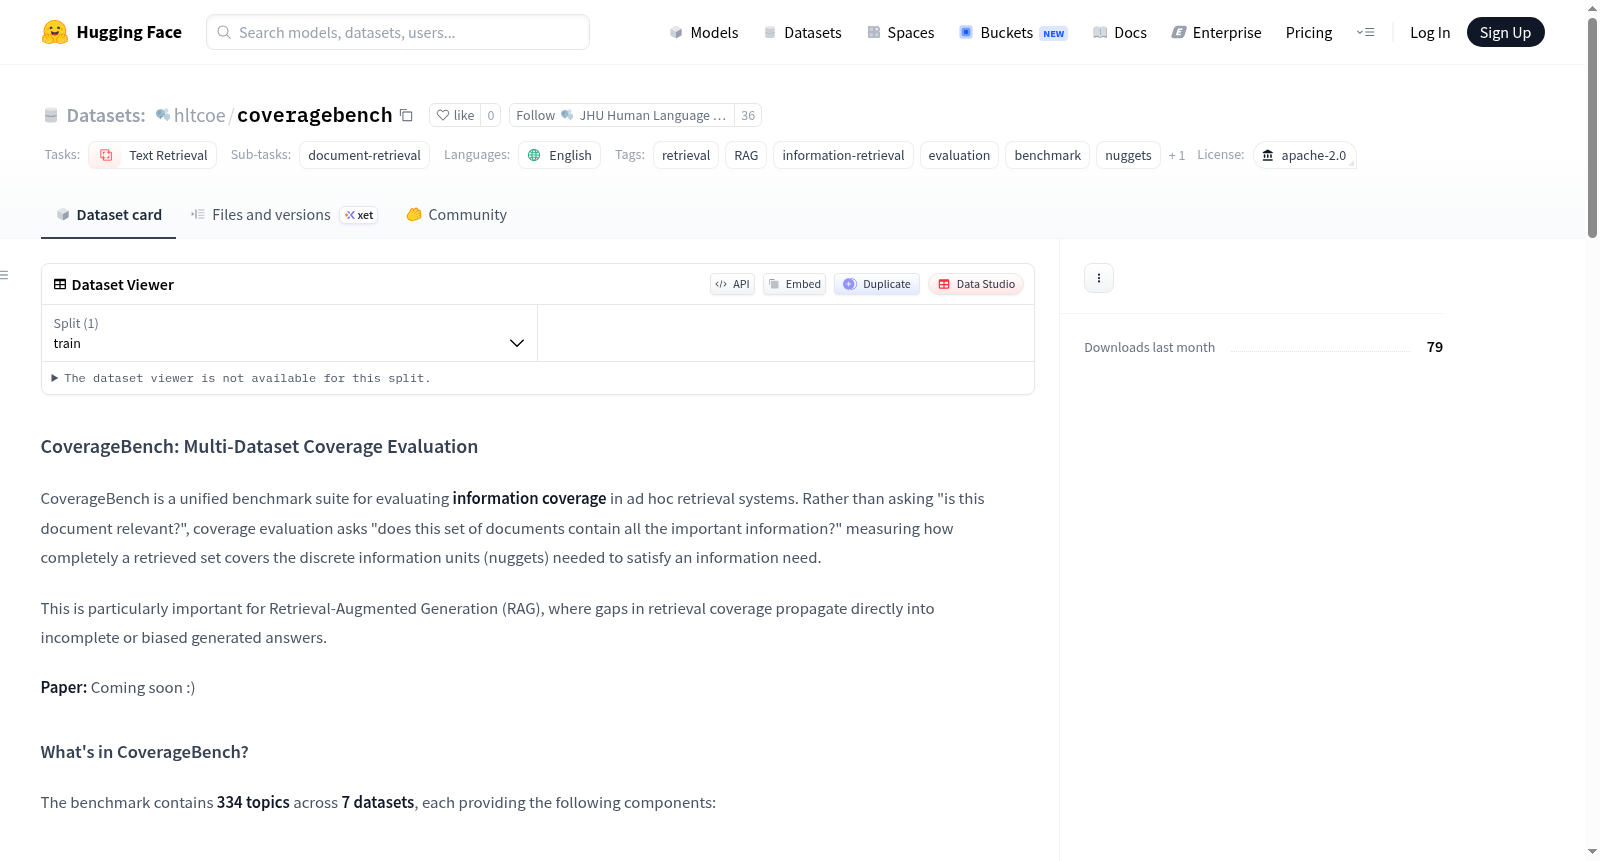Click the page vertical scrollbar thumb
The height and width of the screenshot is (861, 1600).
(x=1592, y=128)
